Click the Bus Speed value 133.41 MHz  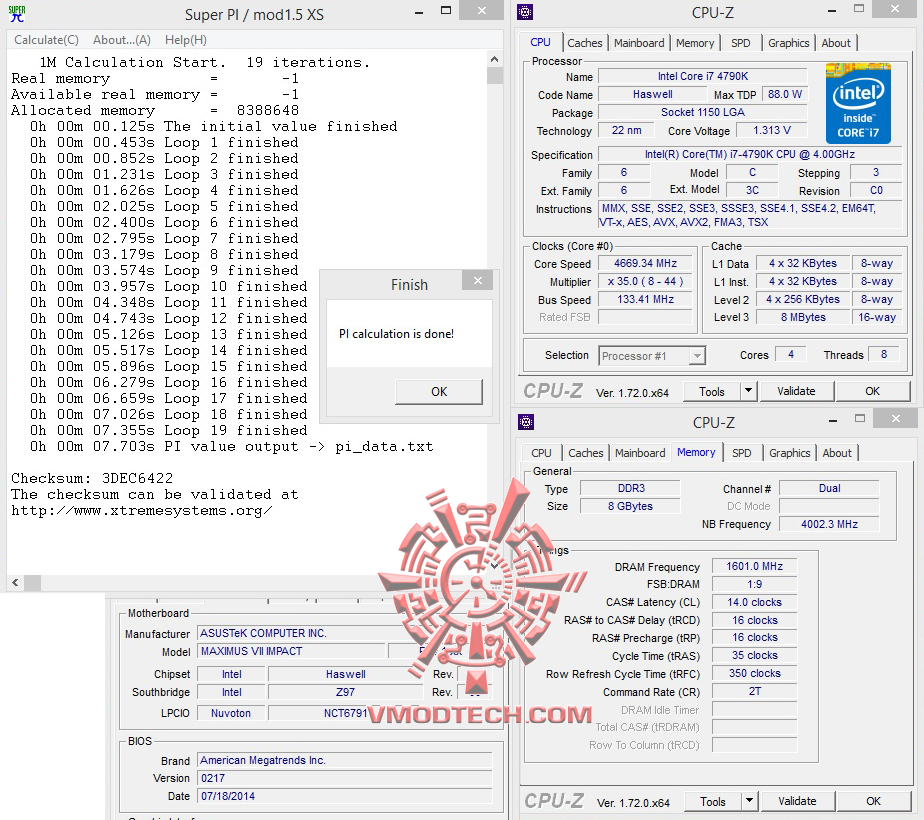[645, 299]
